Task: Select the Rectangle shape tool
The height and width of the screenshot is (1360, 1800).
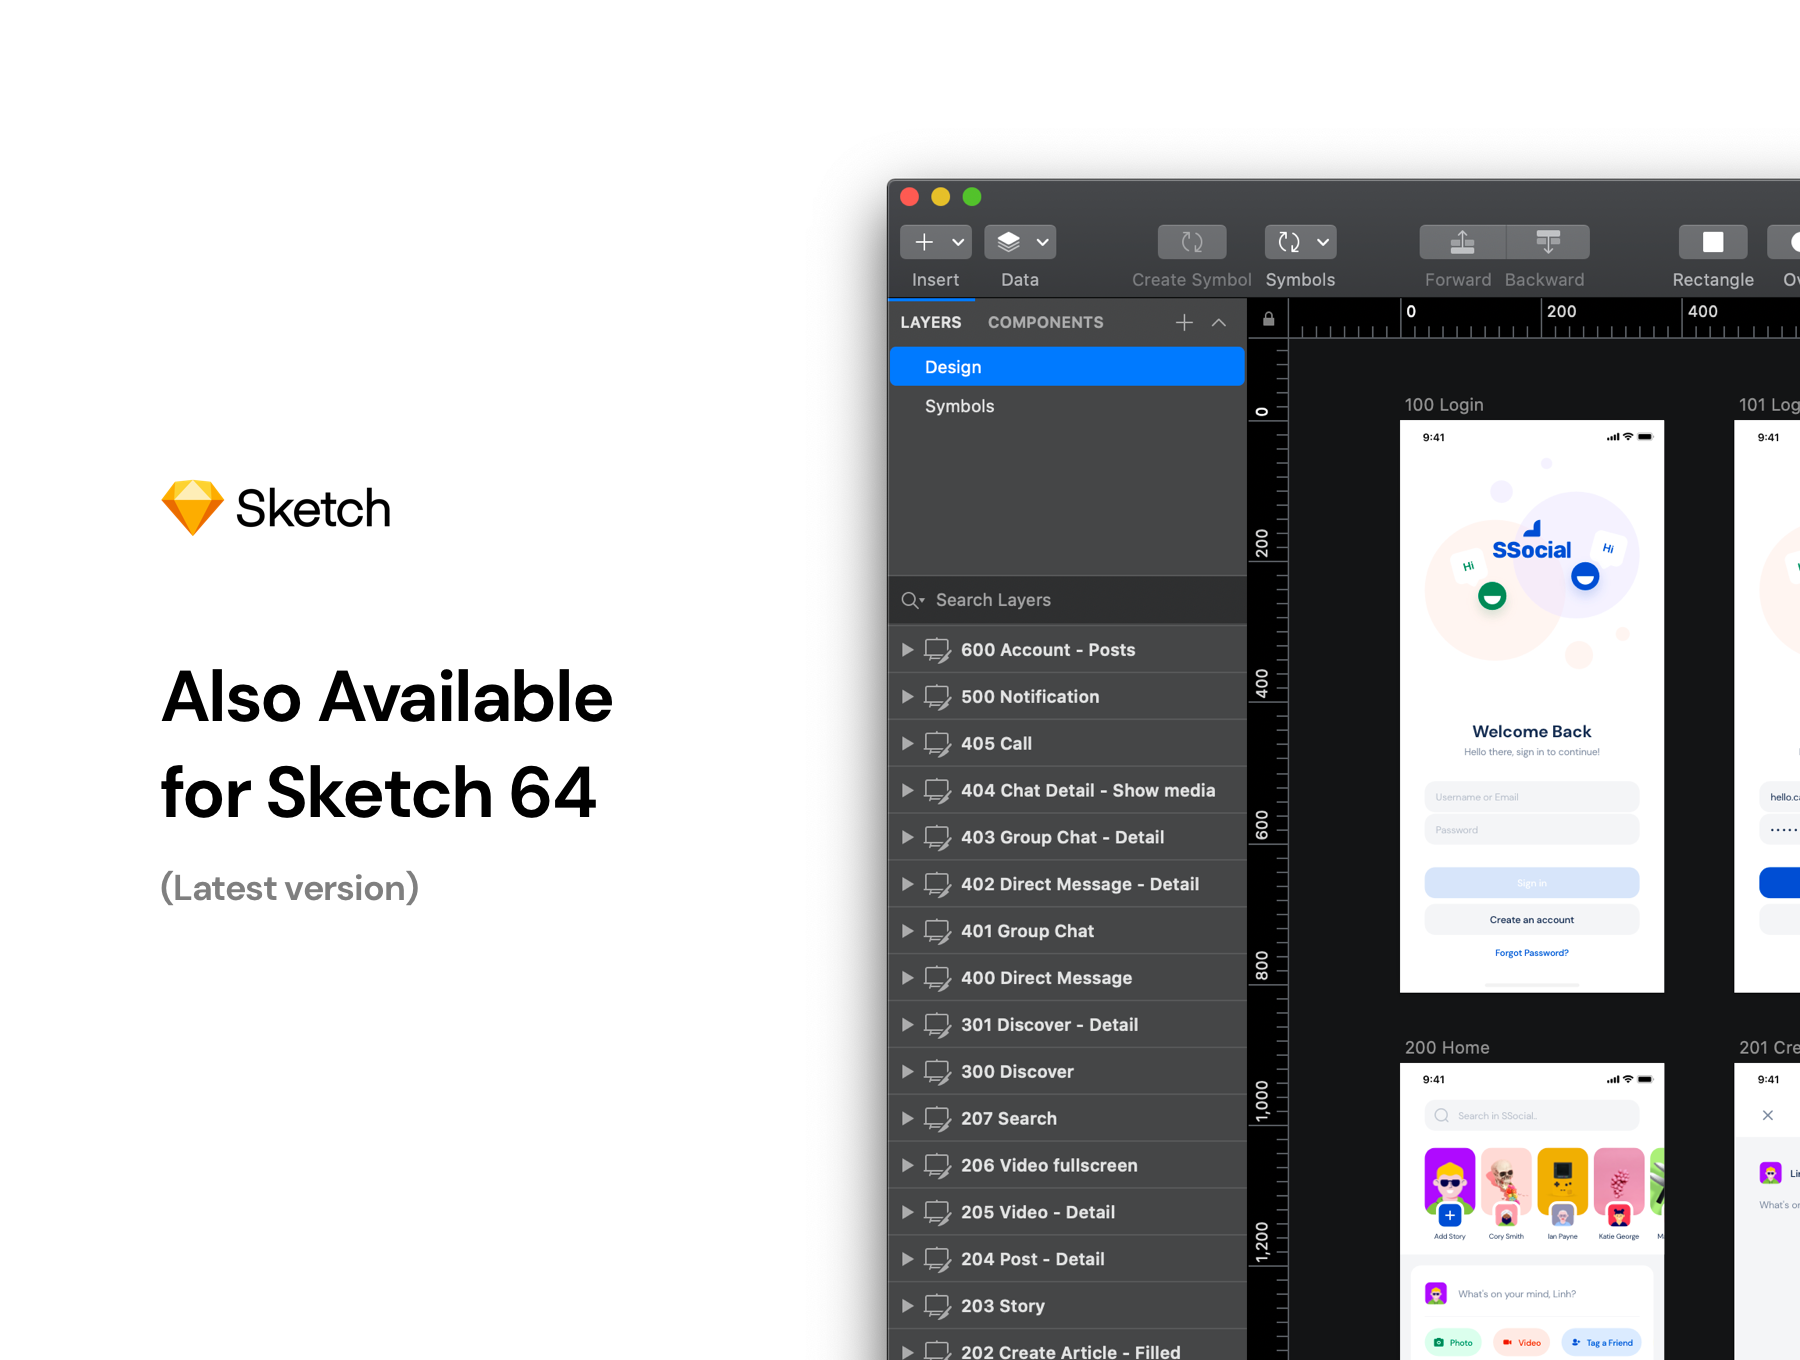Action: coord(1712,242)
